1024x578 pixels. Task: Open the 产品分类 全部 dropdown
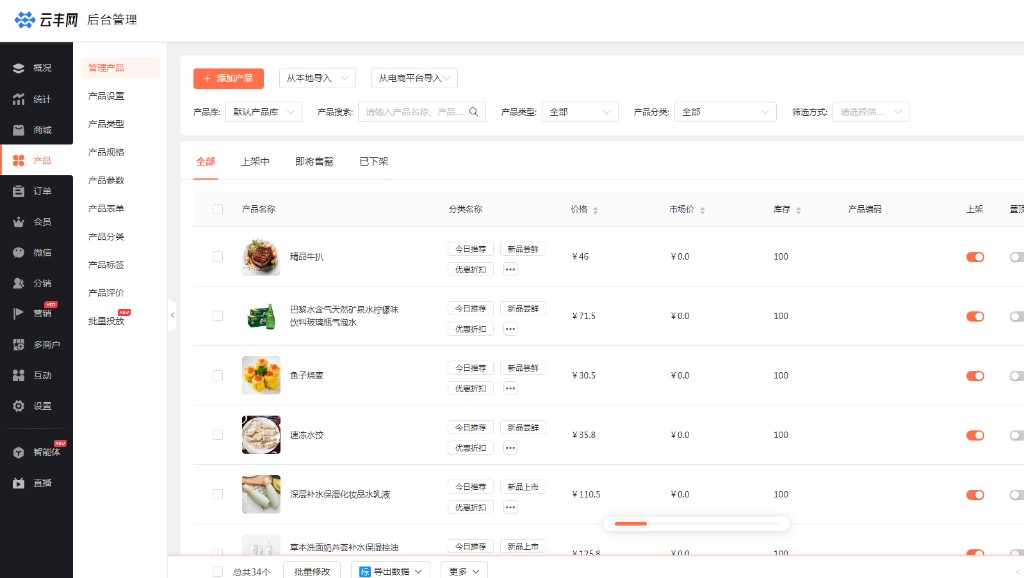(726, 112)
